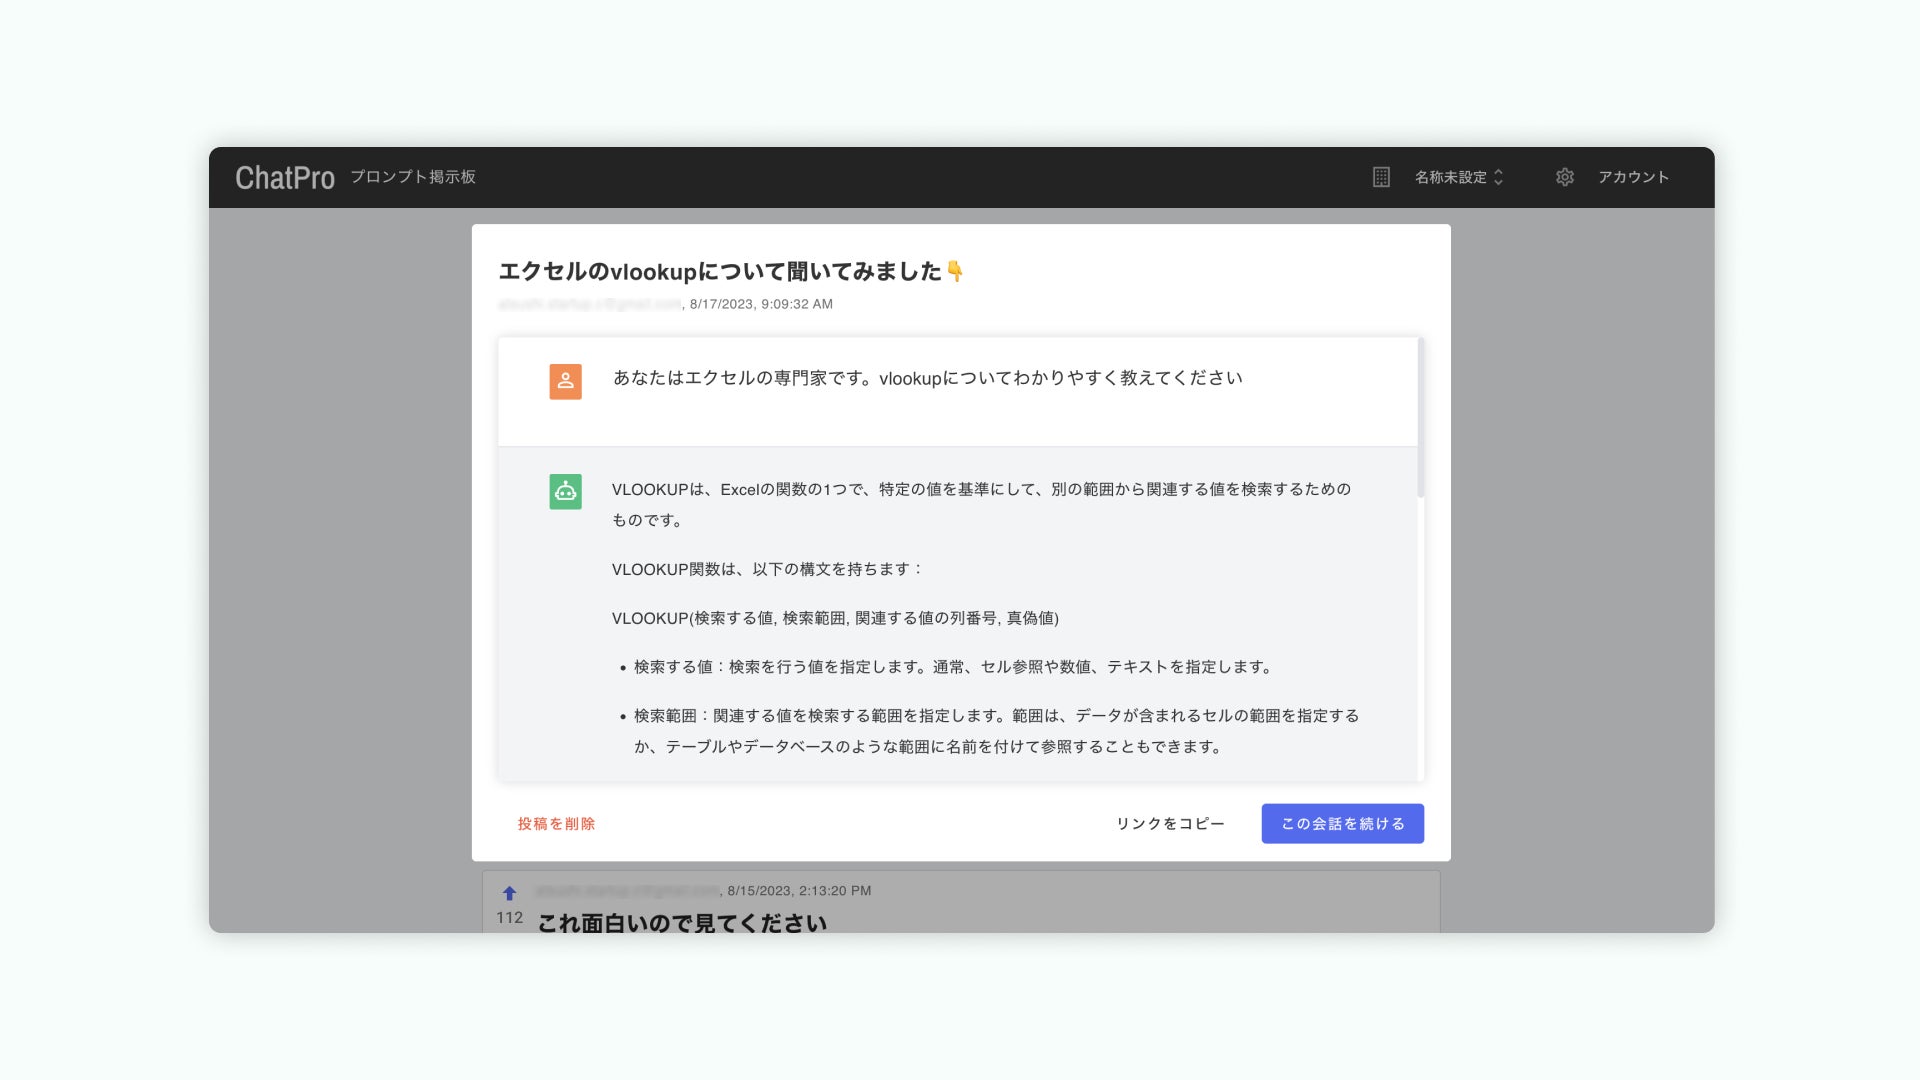Image resolution: width=1920 pixels, height=1080 pixels.
Task: Open the プロンプト掲示板 page
Action: [x=412, y=177]
